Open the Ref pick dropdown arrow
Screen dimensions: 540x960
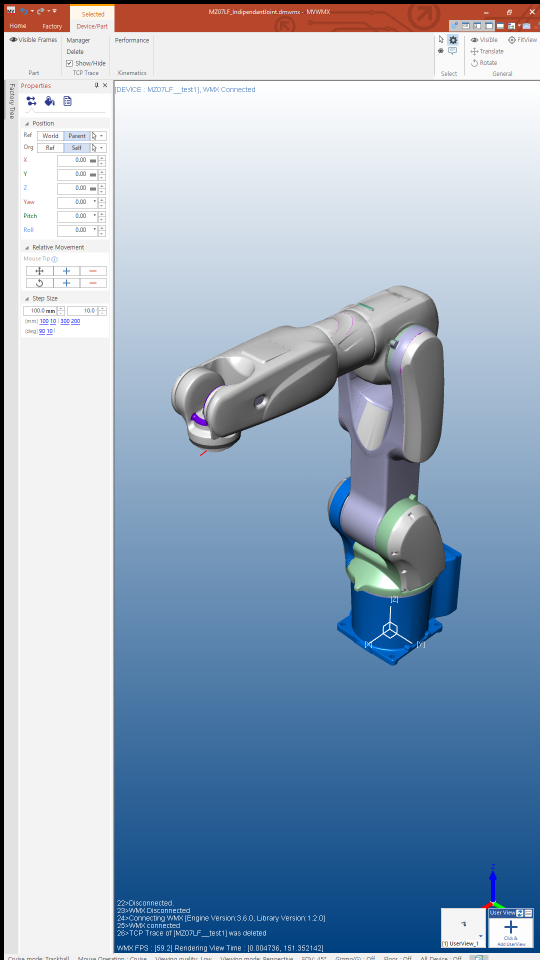coord(102,136)
